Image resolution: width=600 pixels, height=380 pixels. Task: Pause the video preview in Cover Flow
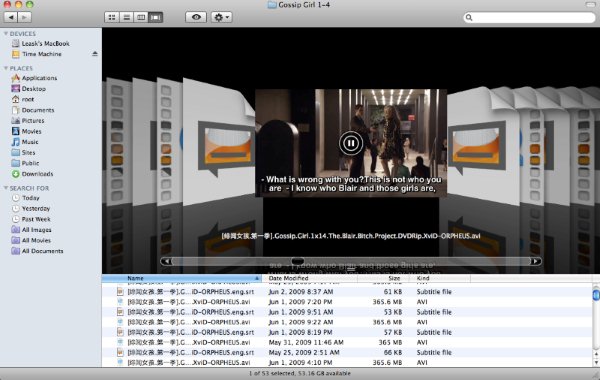[x=351, y=143]
